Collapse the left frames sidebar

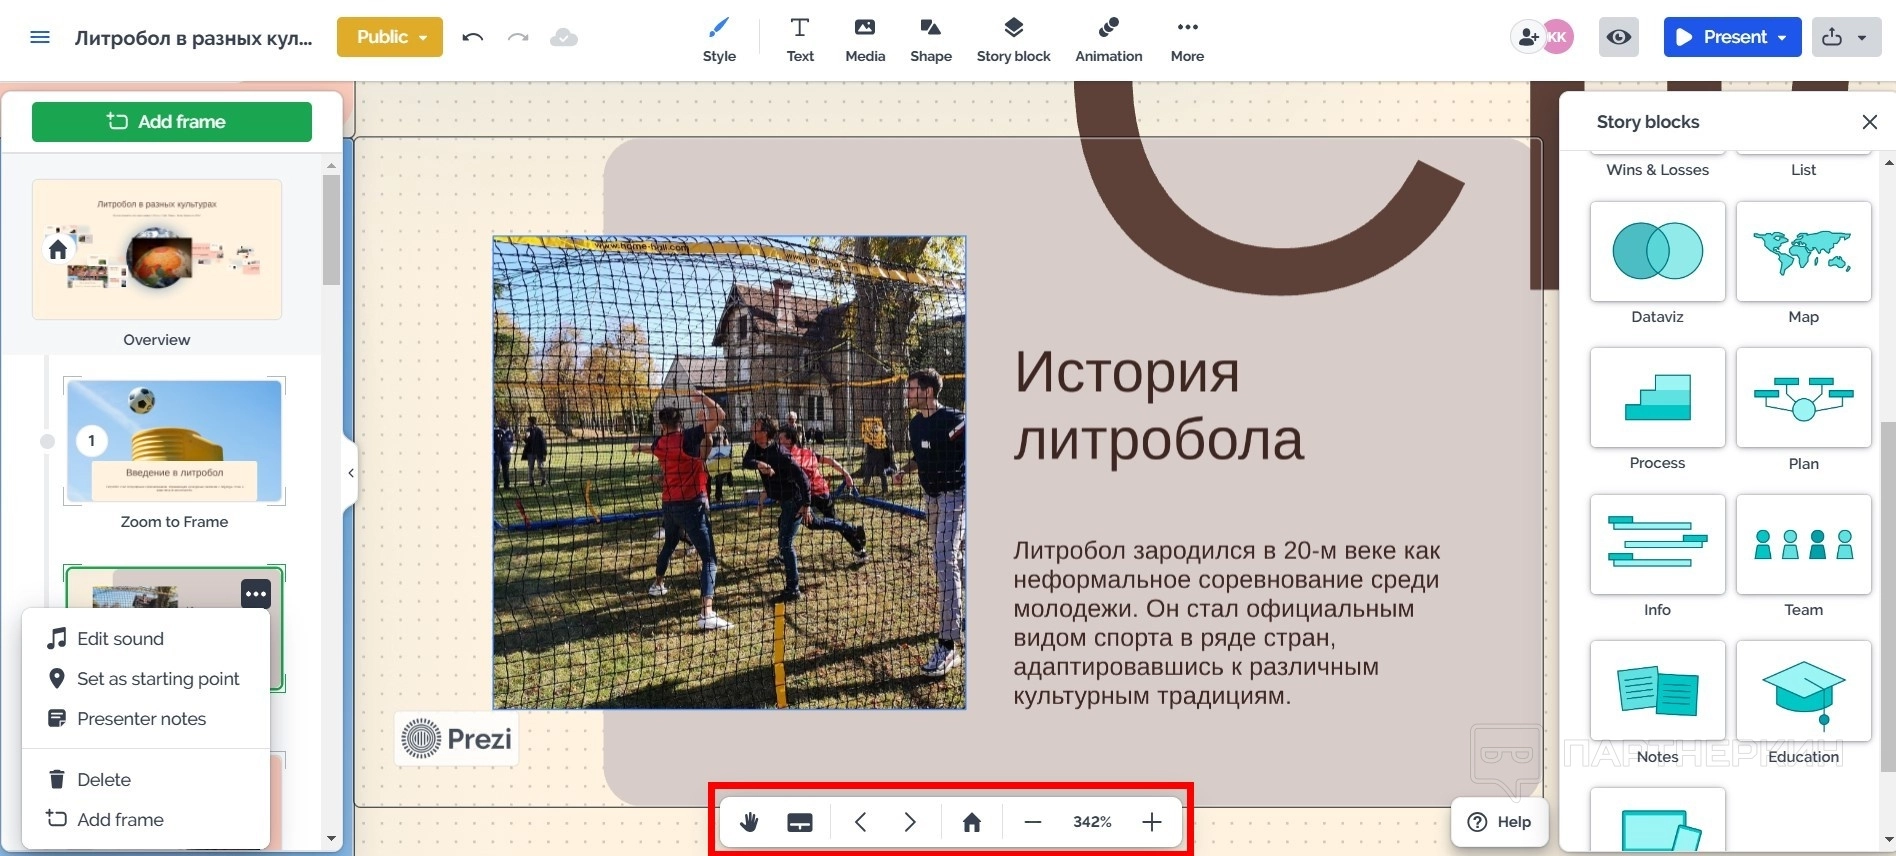350,473
